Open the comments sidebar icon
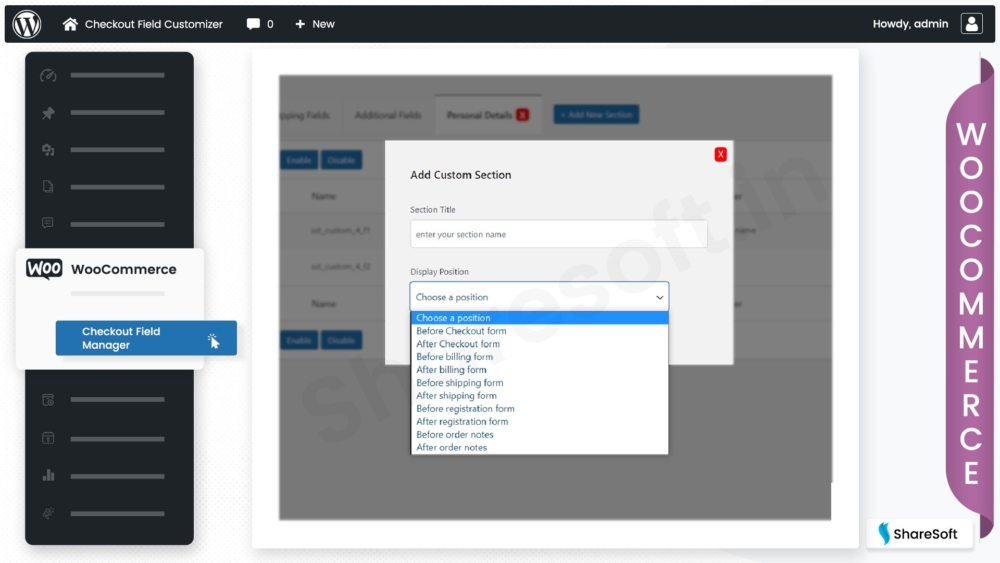The image size is (1000, 563). pyautogui.click(x=48, y=223)
